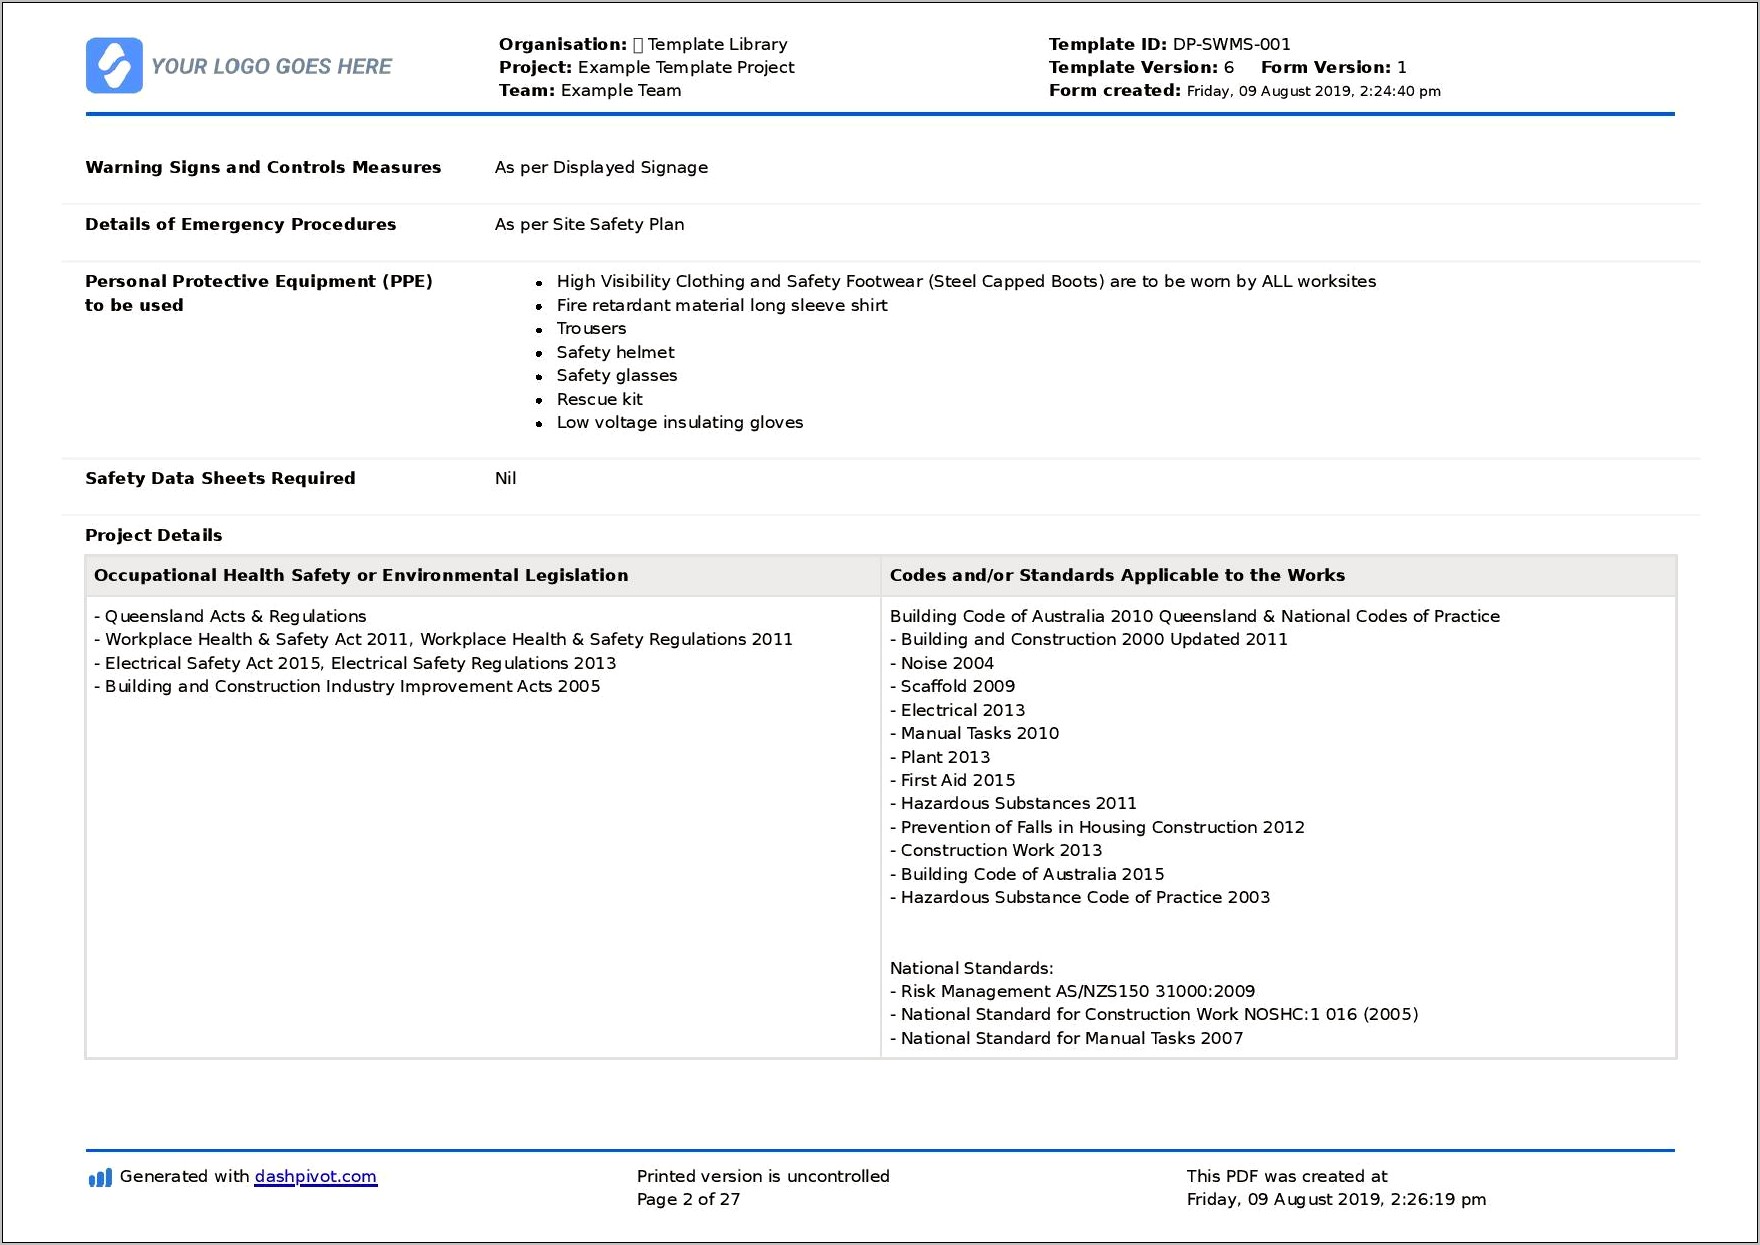
Task: Click 'National Standard for Construction Work NOSHC' entry
Action: 1154,1014
